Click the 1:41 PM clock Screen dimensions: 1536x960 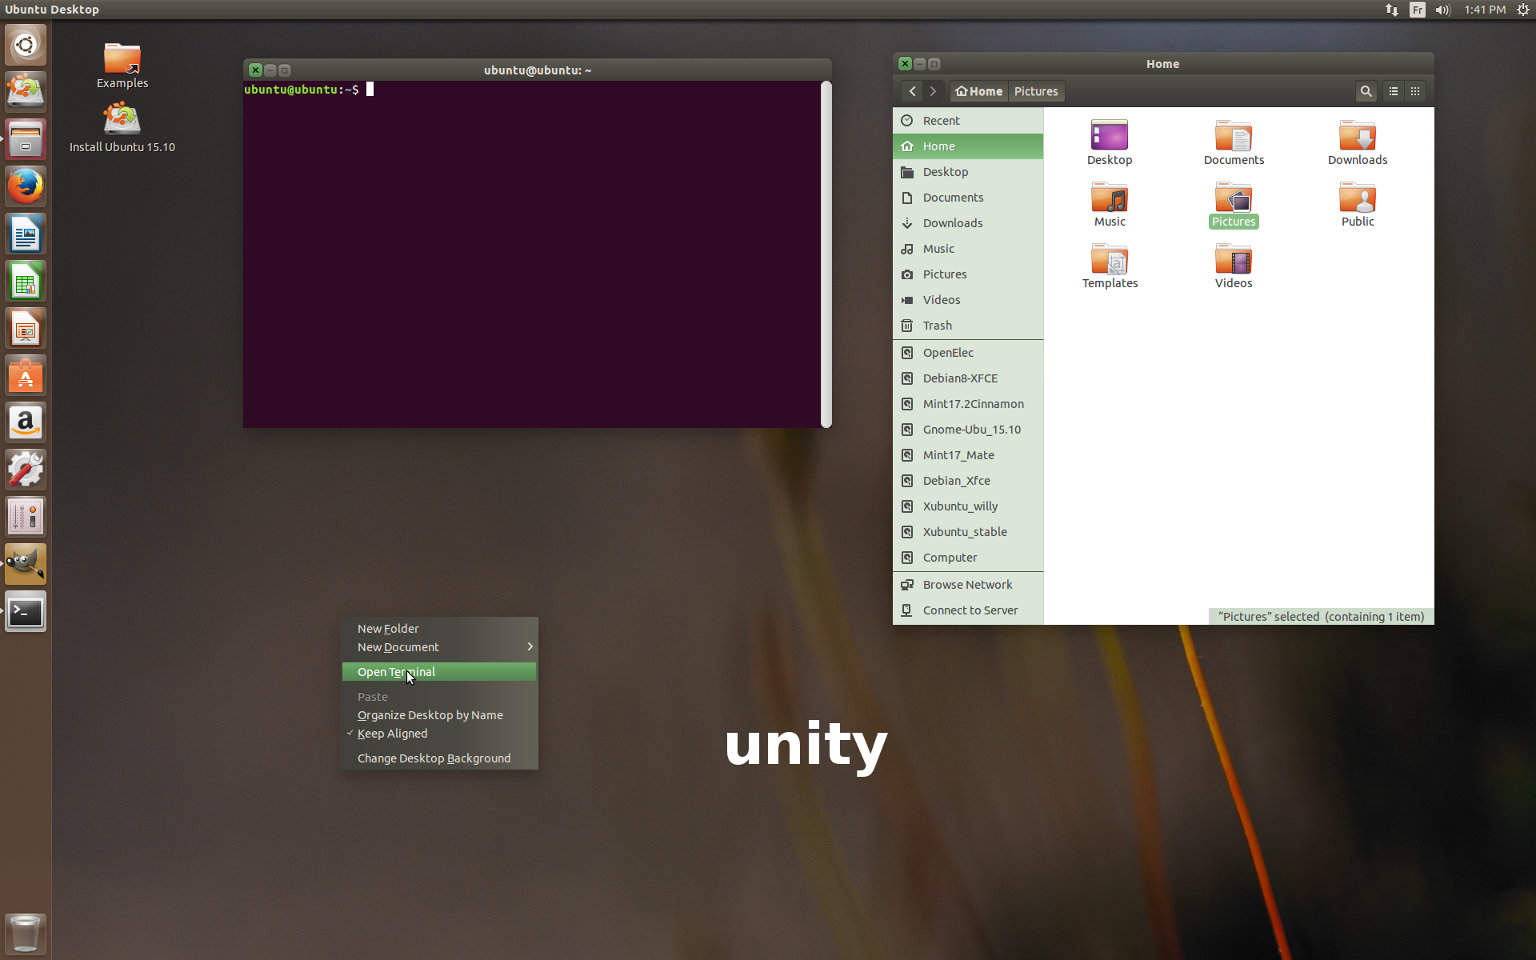pos(1485,9)
